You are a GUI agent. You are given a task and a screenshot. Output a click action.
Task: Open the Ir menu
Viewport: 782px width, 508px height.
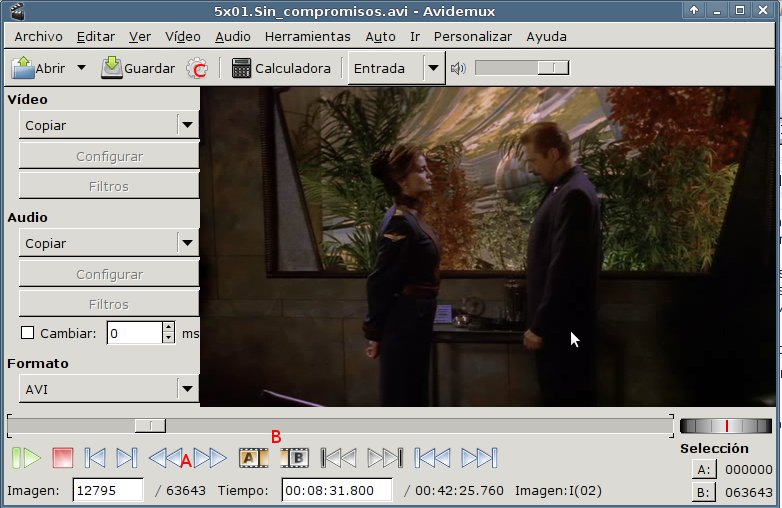pos(415,37)
